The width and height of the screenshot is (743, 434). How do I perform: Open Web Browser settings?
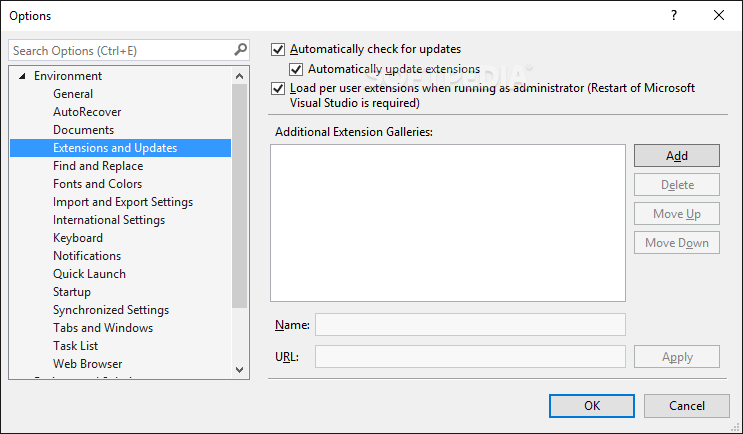(88, 364)
